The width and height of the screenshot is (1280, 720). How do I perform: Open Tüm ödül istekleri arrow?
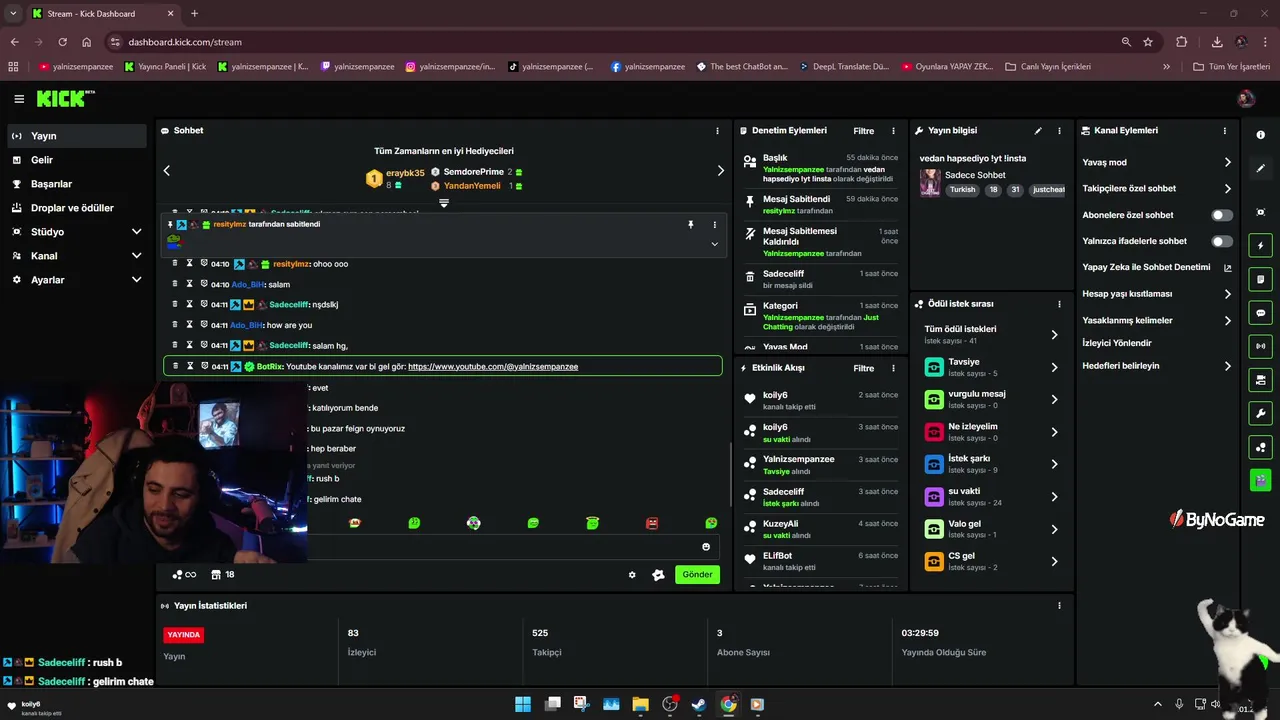tap(1054, 335)
